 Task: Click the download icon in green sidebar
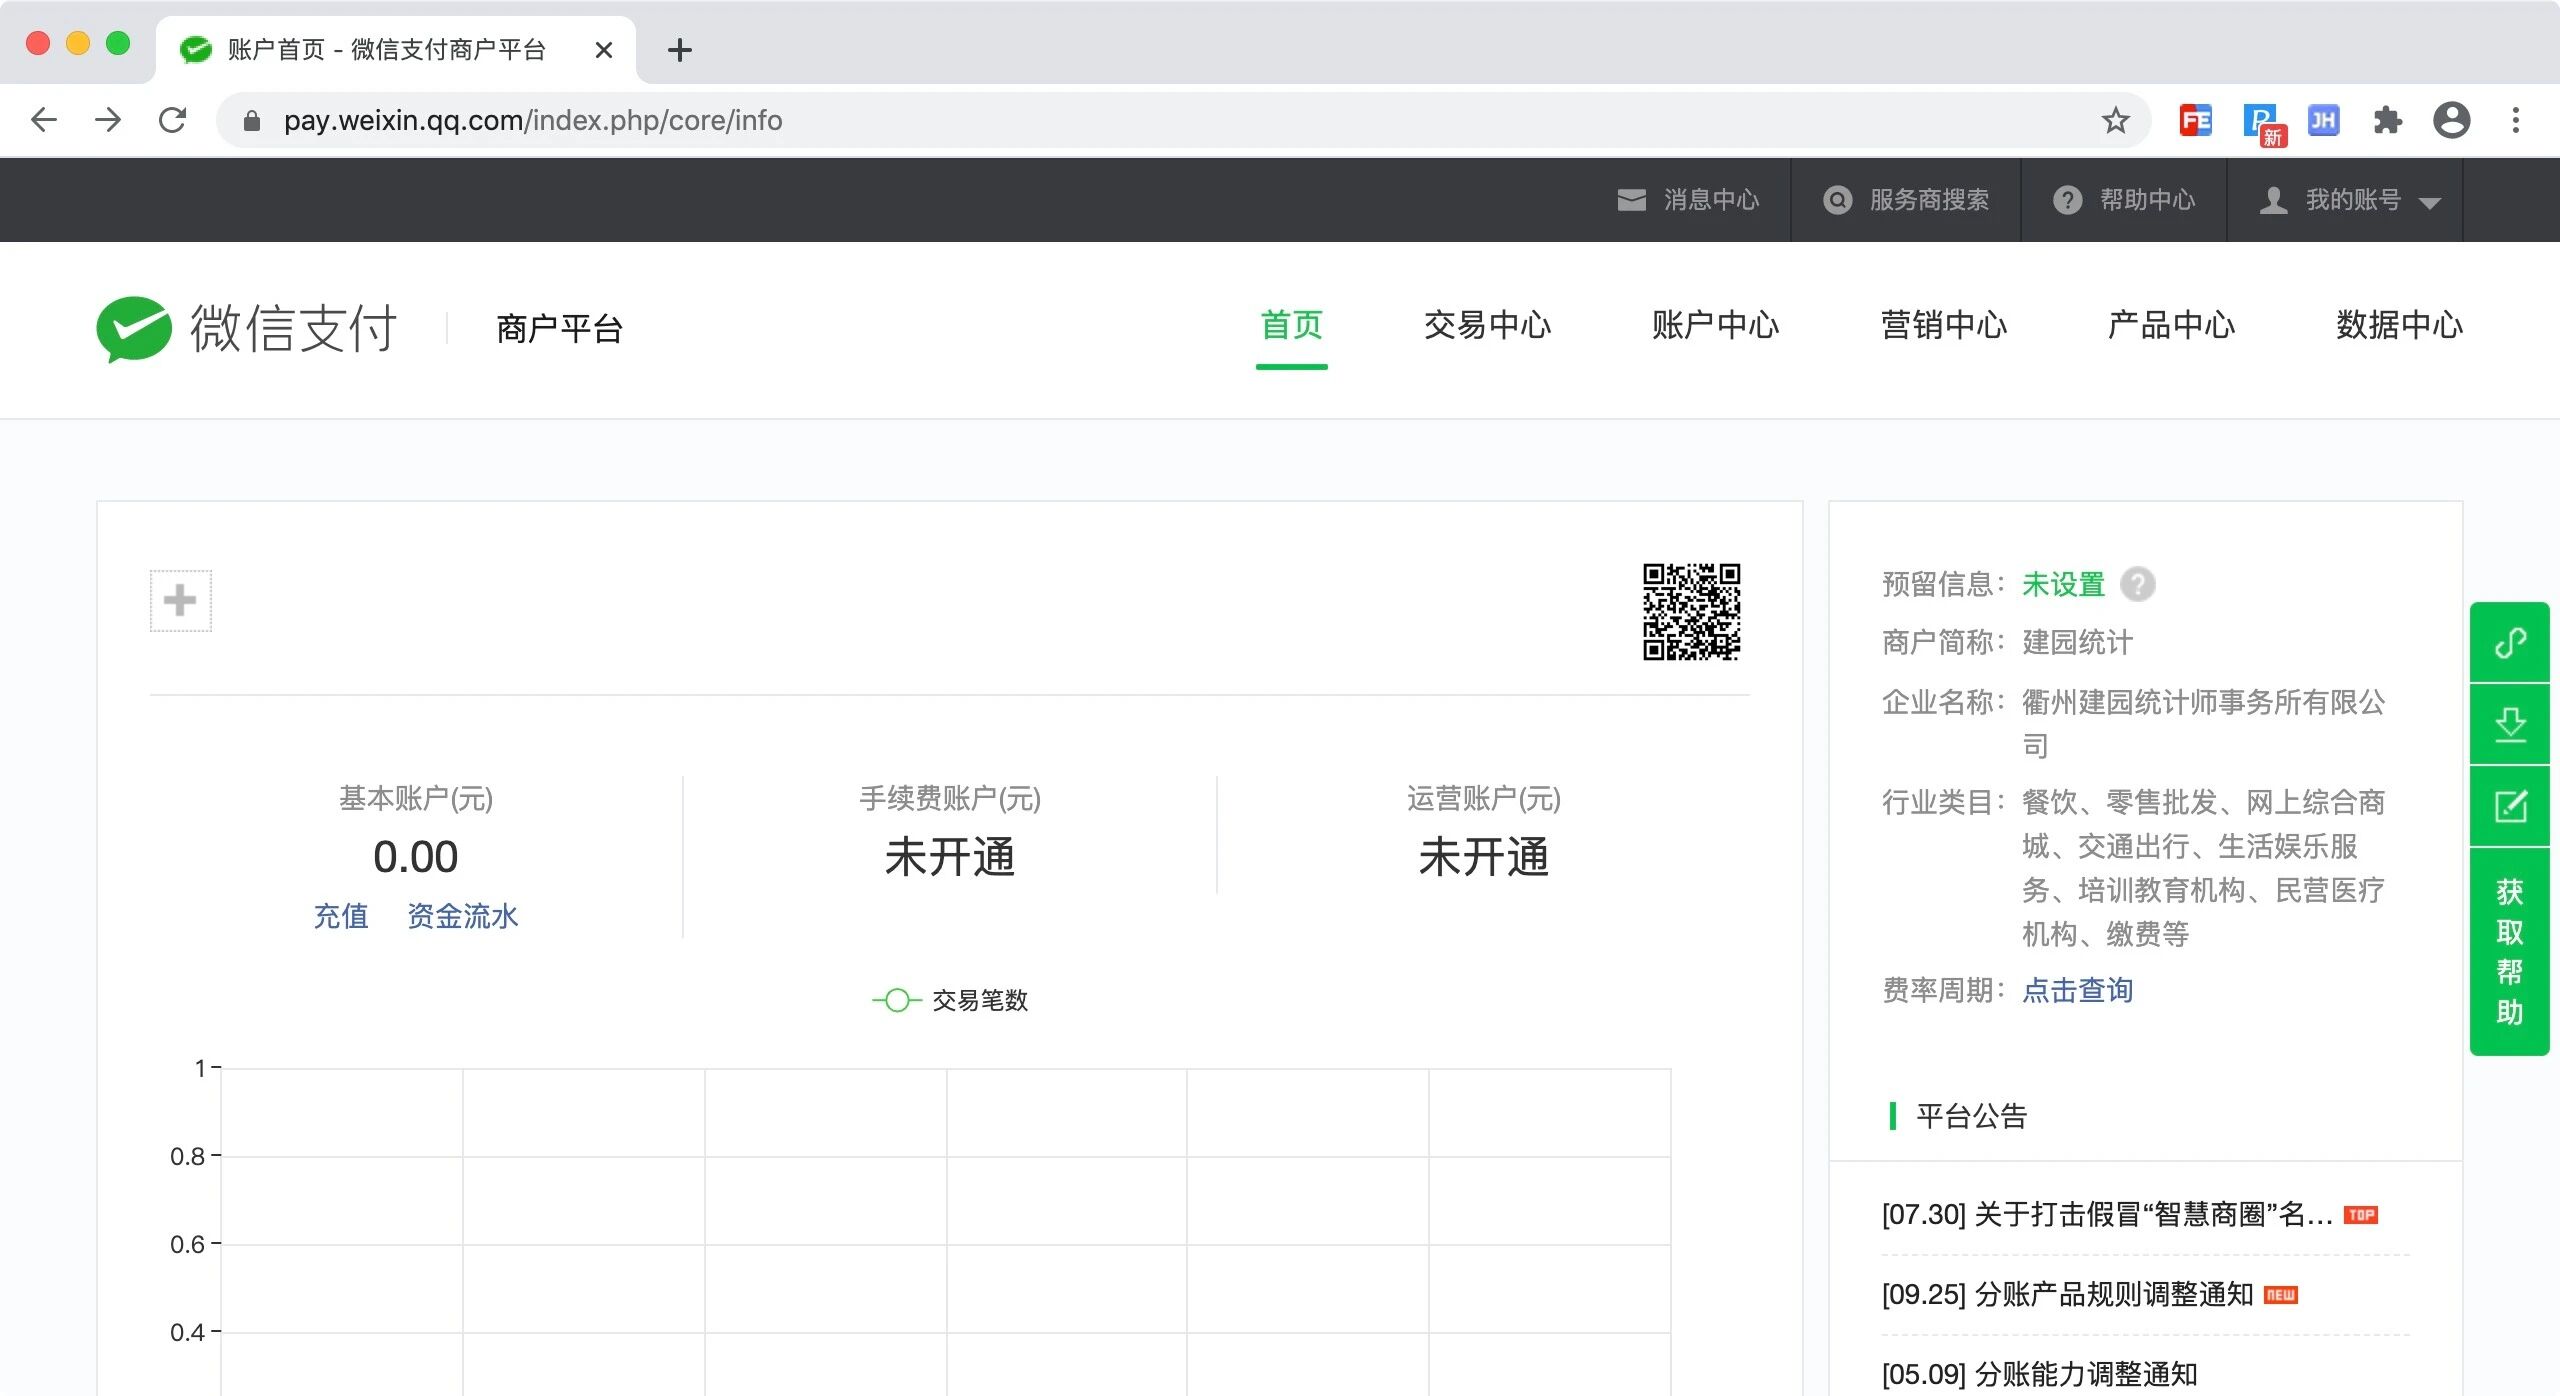tap(2509, 724)
